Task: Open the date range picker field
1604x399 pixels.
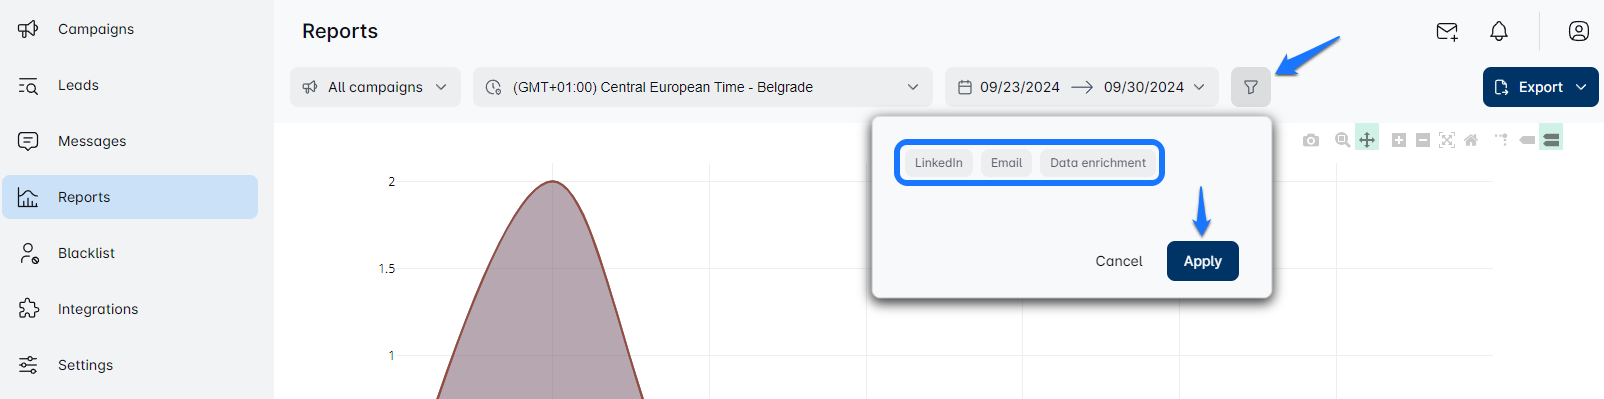Action: pyautogui.click(x=1082, y=87)
